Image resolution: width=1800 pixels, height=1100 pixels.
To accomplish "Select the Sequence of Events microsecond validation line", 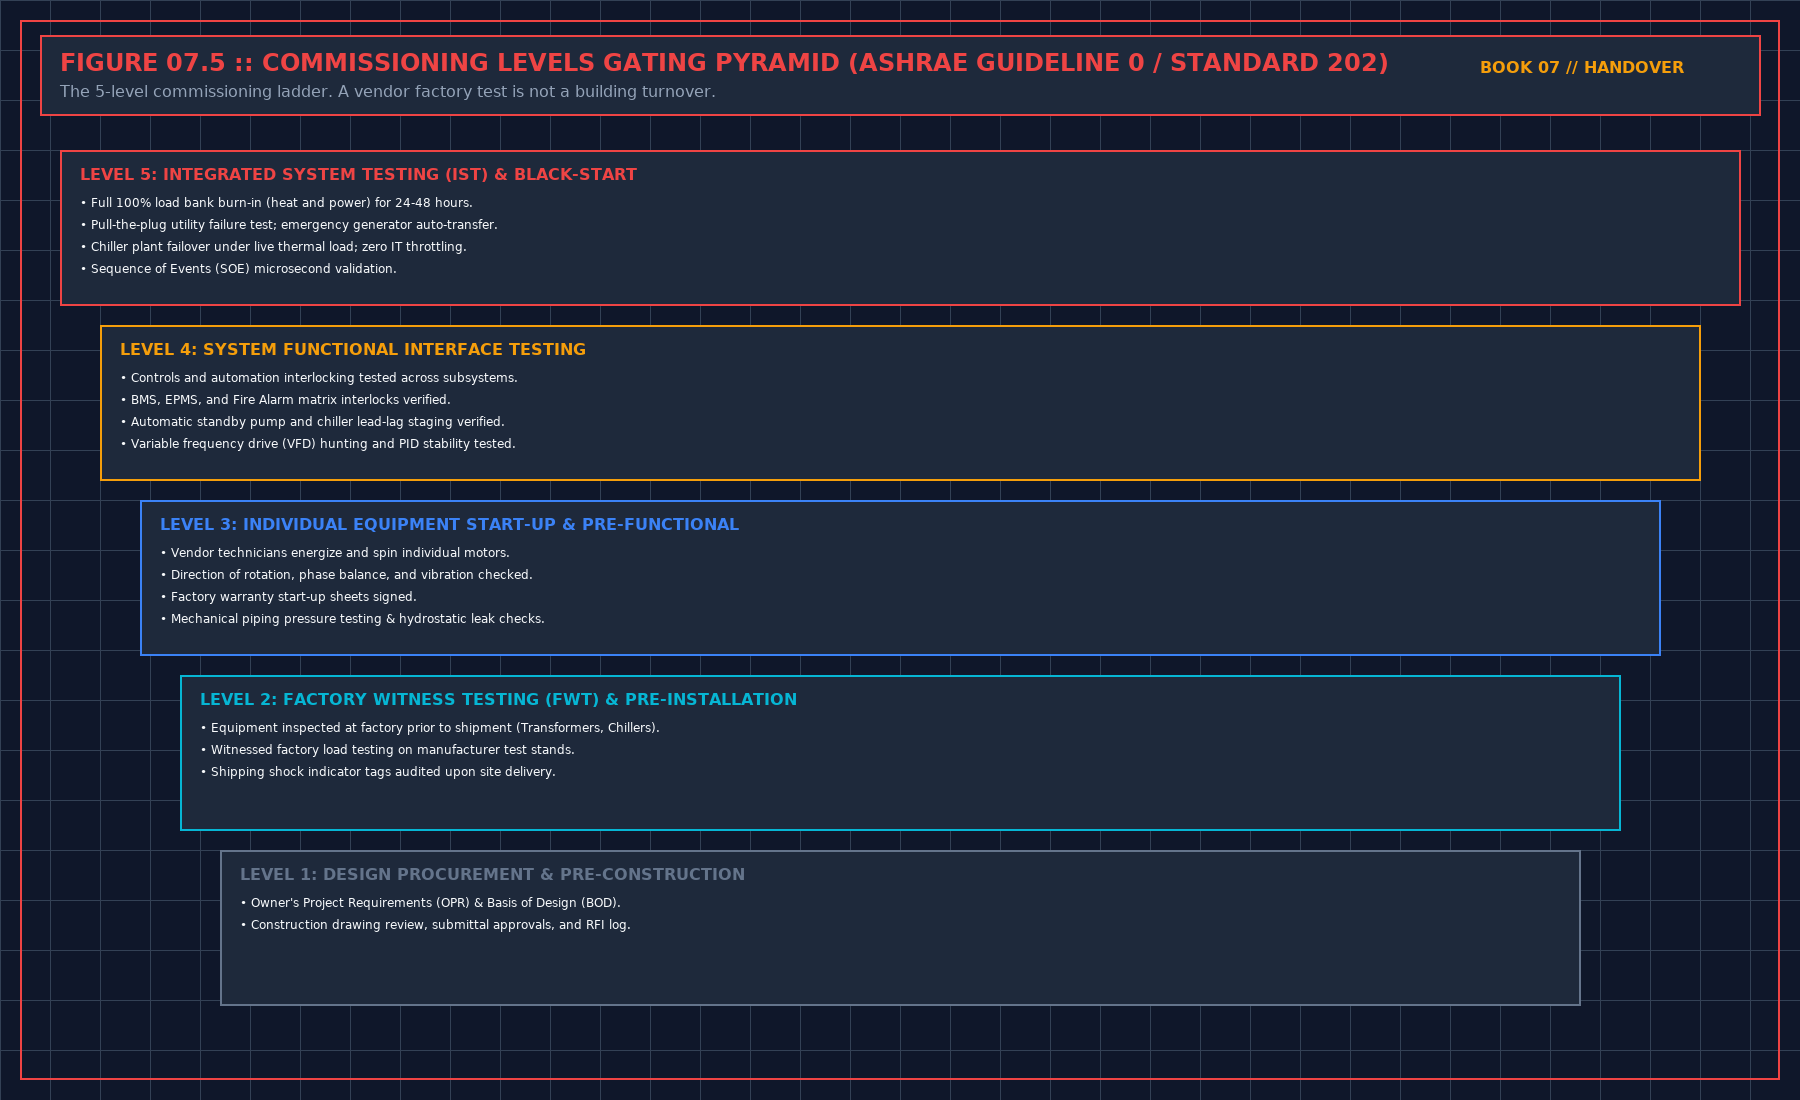I will pyautogui.click(x=238, y=269).
